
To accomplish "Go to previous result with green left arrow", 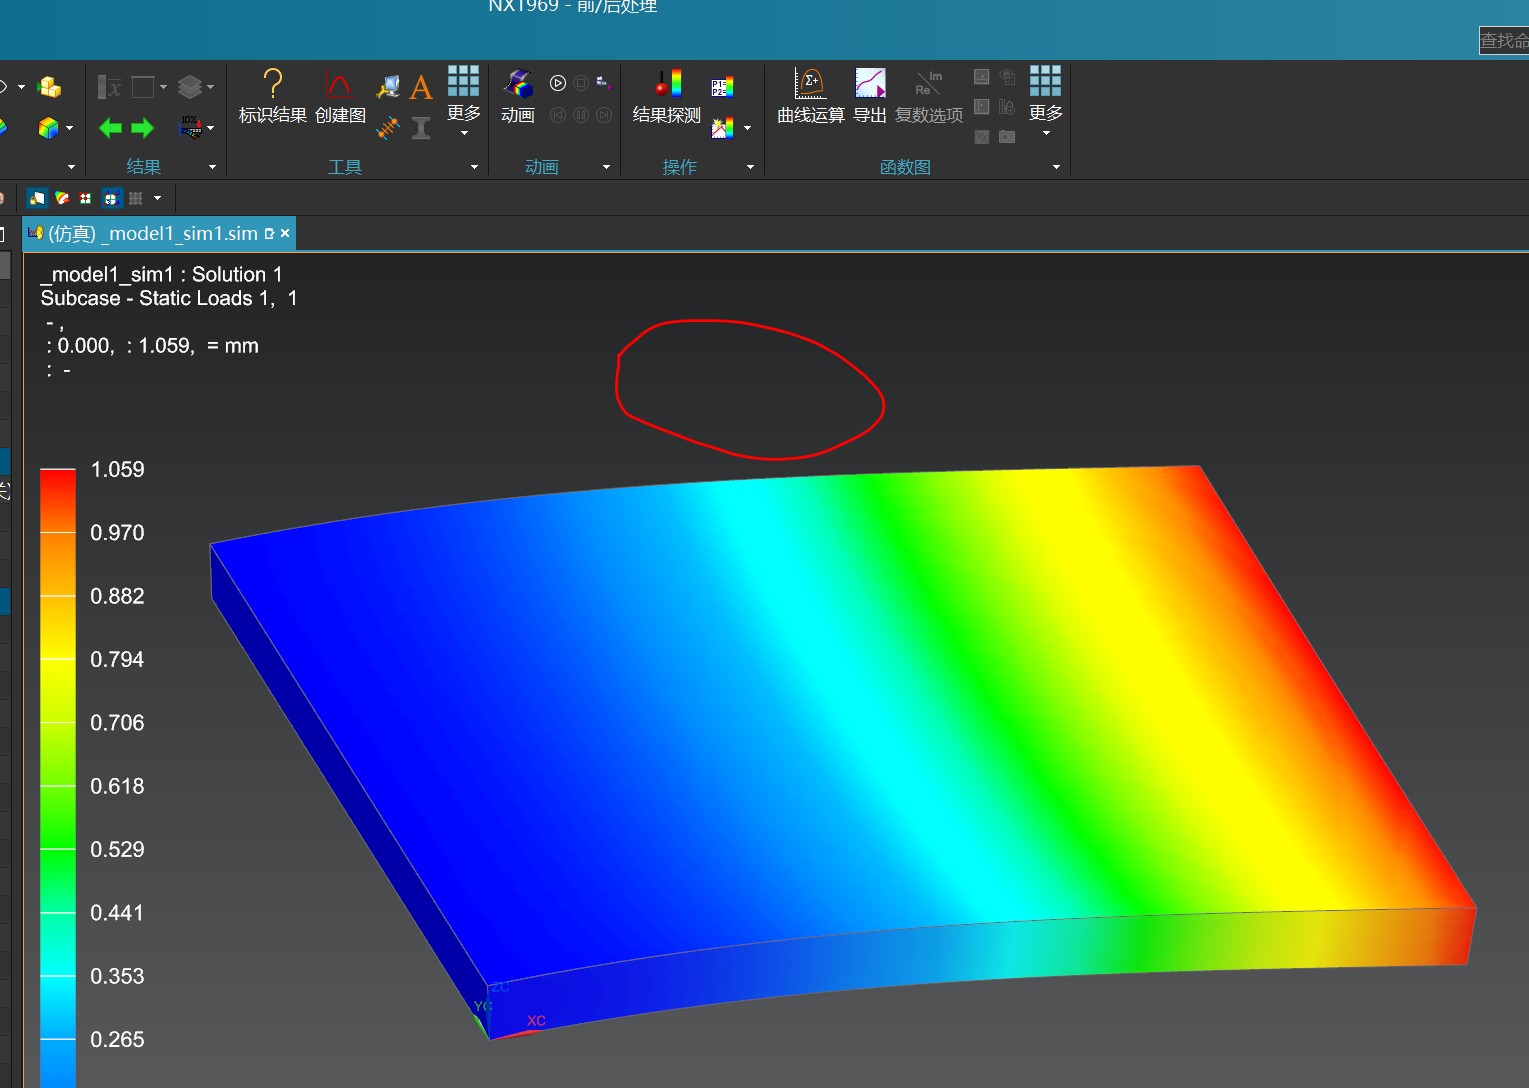I will point(110,128).
